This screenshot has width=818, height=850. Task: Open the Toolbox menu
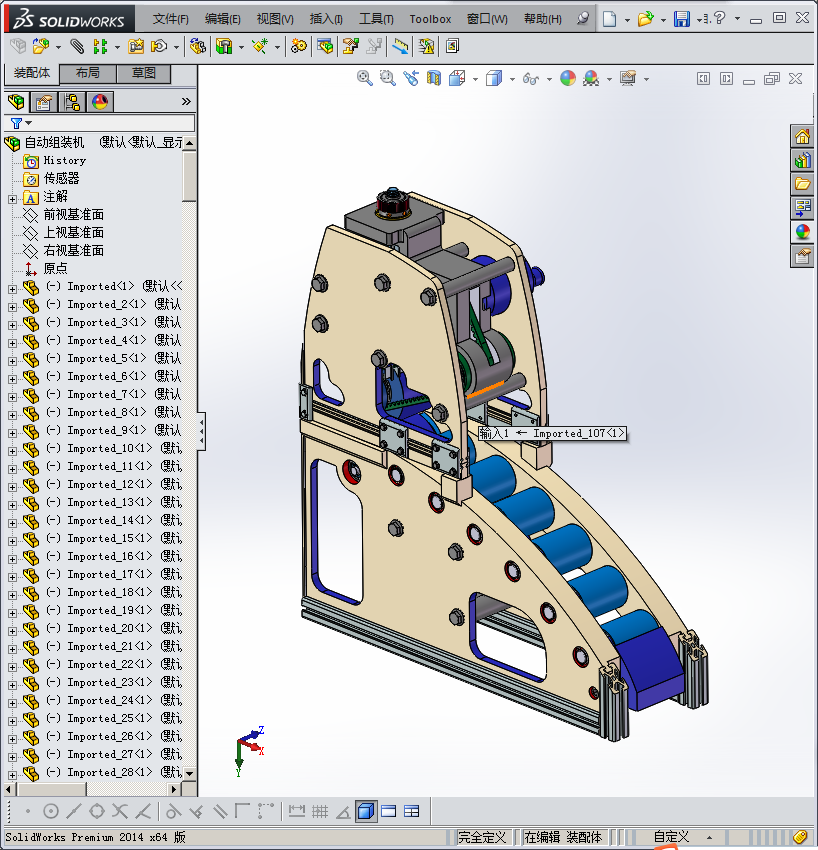430,19
